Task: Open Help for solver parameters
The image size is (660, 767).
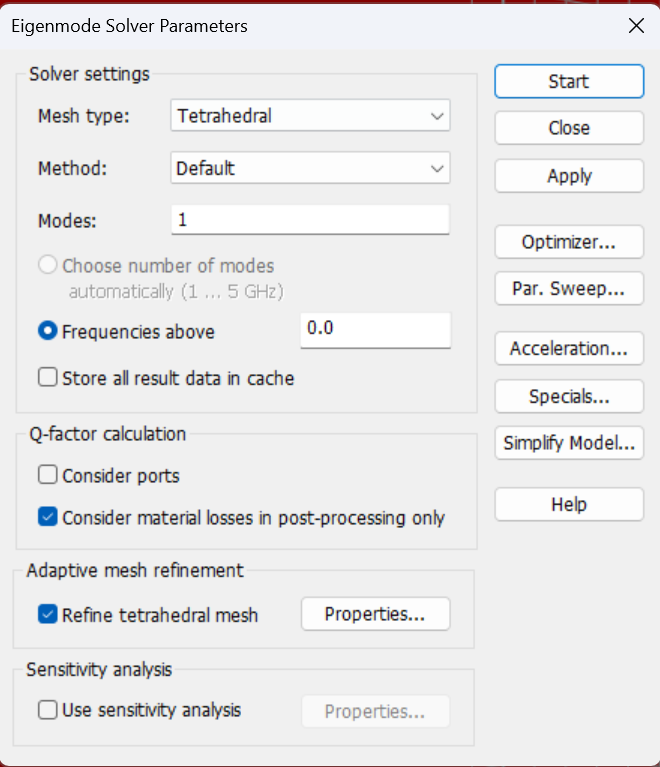Action: (x=569, y=504)
